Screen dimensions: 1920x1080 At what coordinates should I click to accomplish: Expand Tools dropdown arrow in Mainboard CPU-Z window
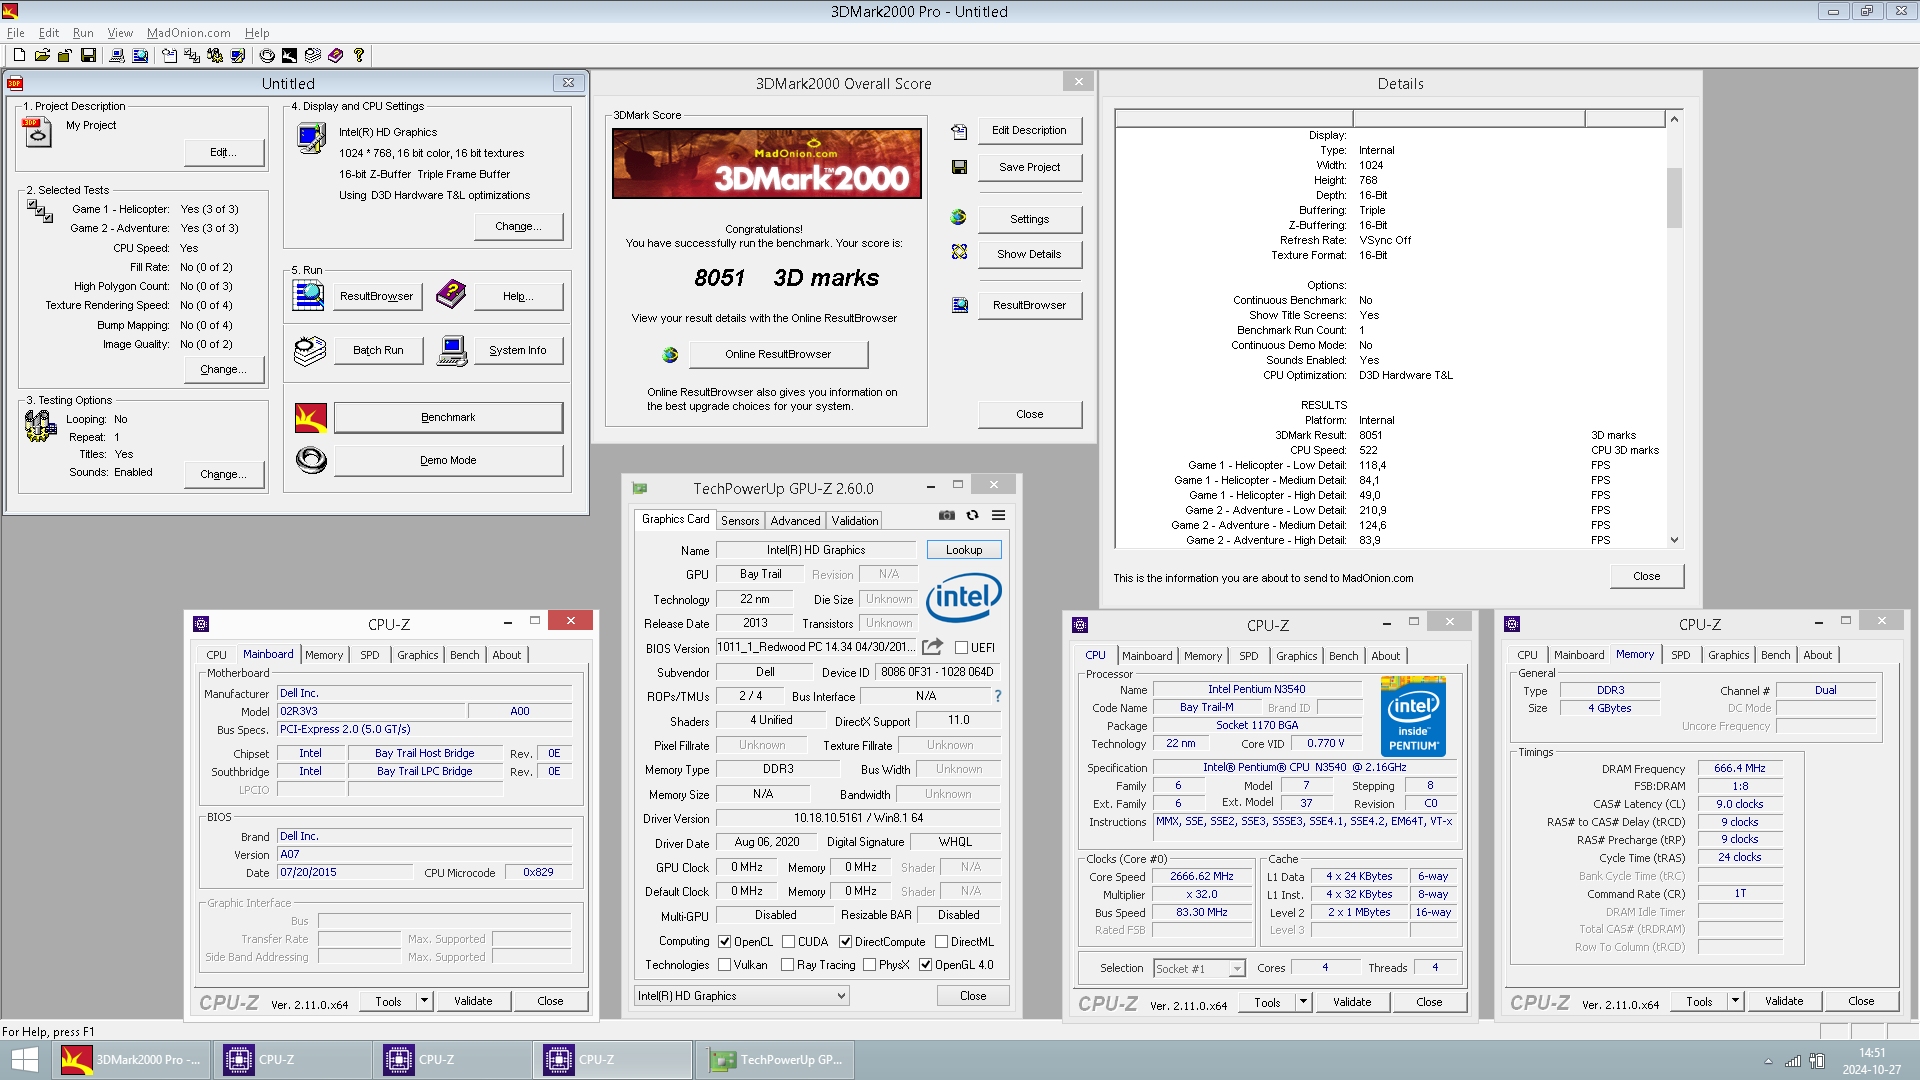pos(424,1001)
